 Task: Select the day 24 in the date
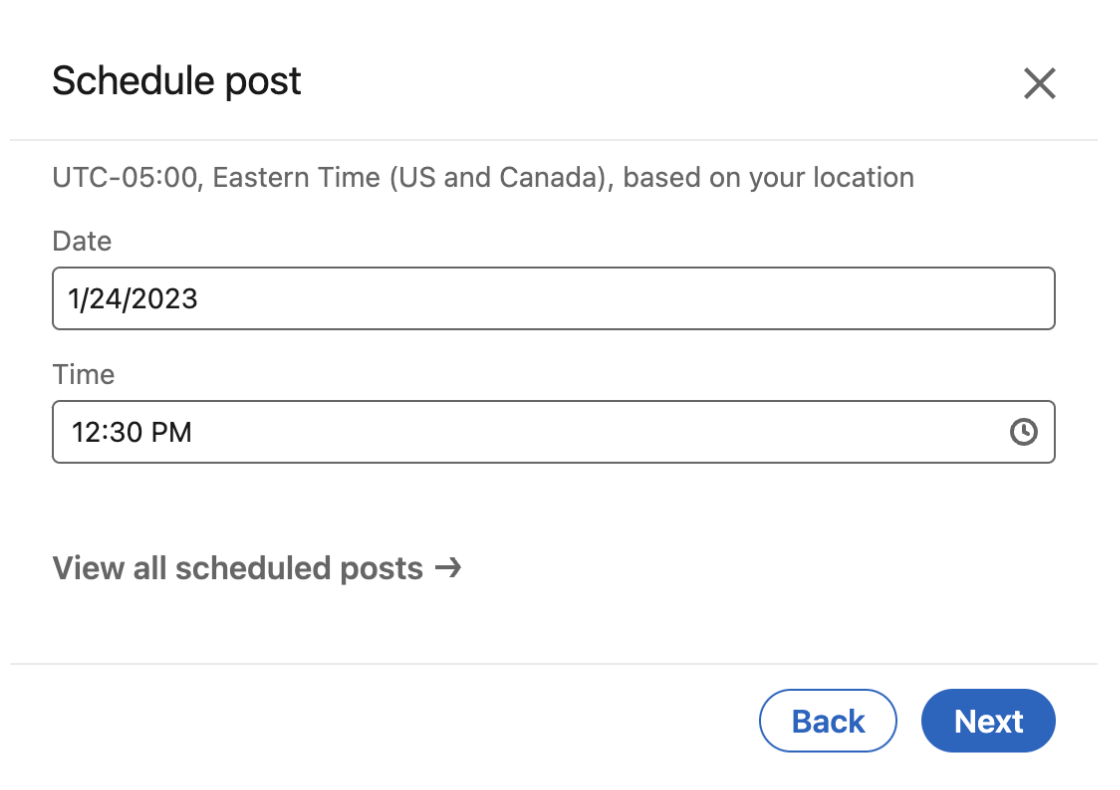(105, 299)
